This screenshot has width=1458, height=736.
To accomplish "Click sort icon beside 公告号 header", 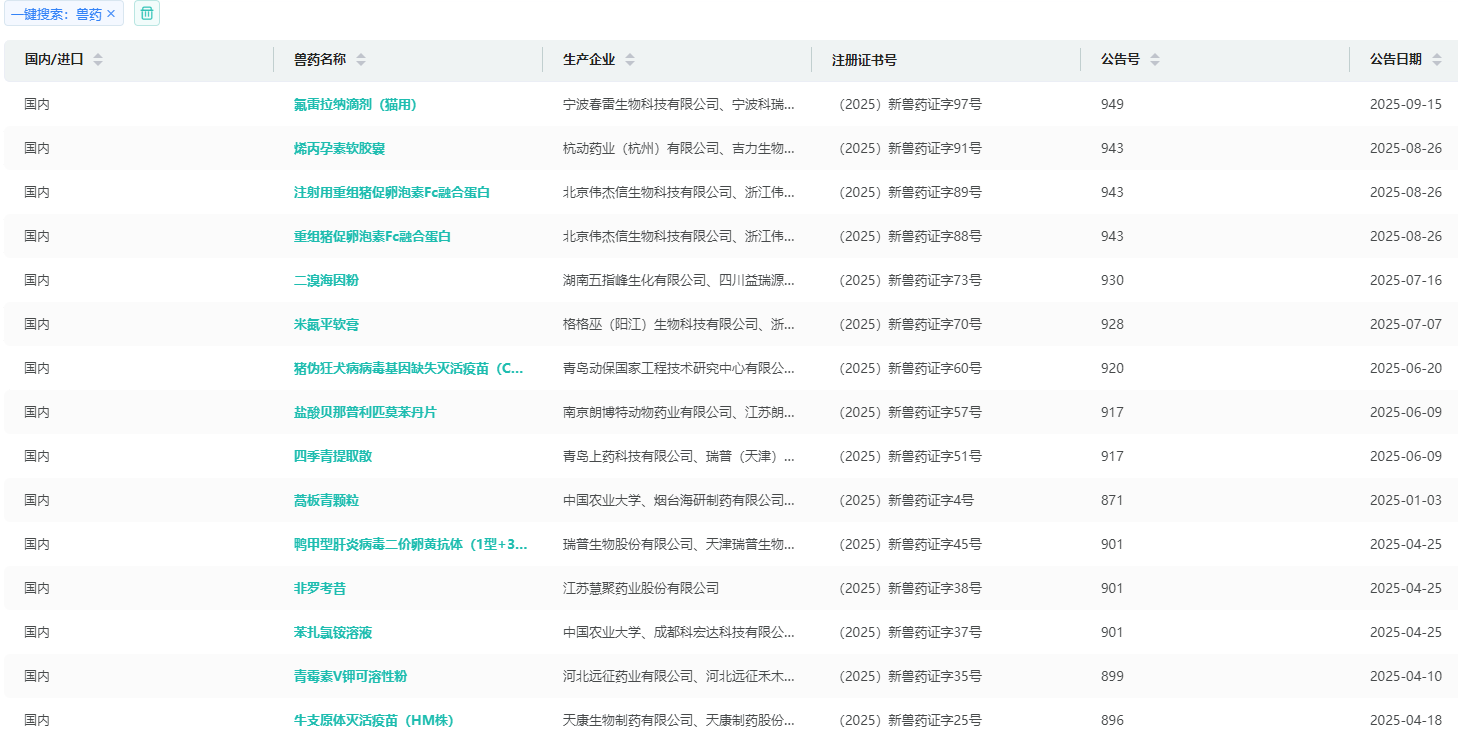I will pos(1155,60).
